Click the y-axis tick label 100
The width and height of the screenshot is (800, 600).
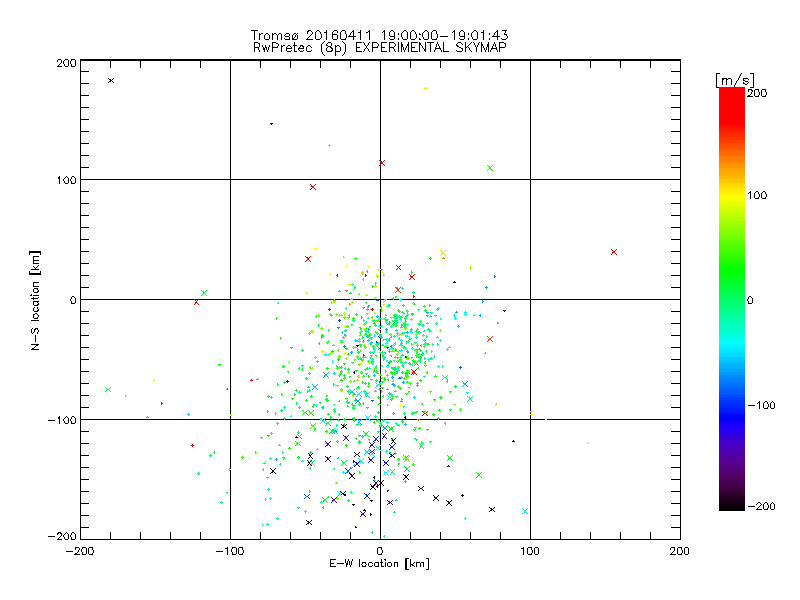(66, 180)
